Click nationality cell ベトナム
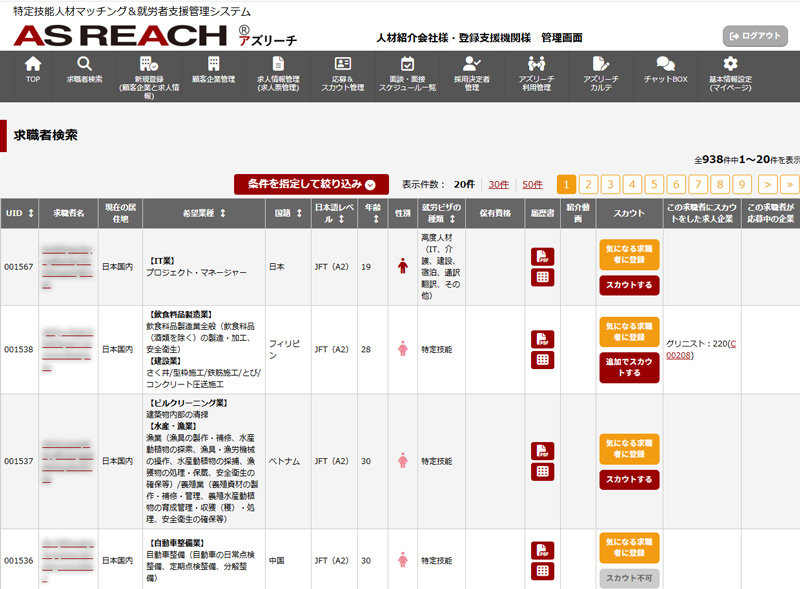The image size is (800, 589). pos(288,461)
